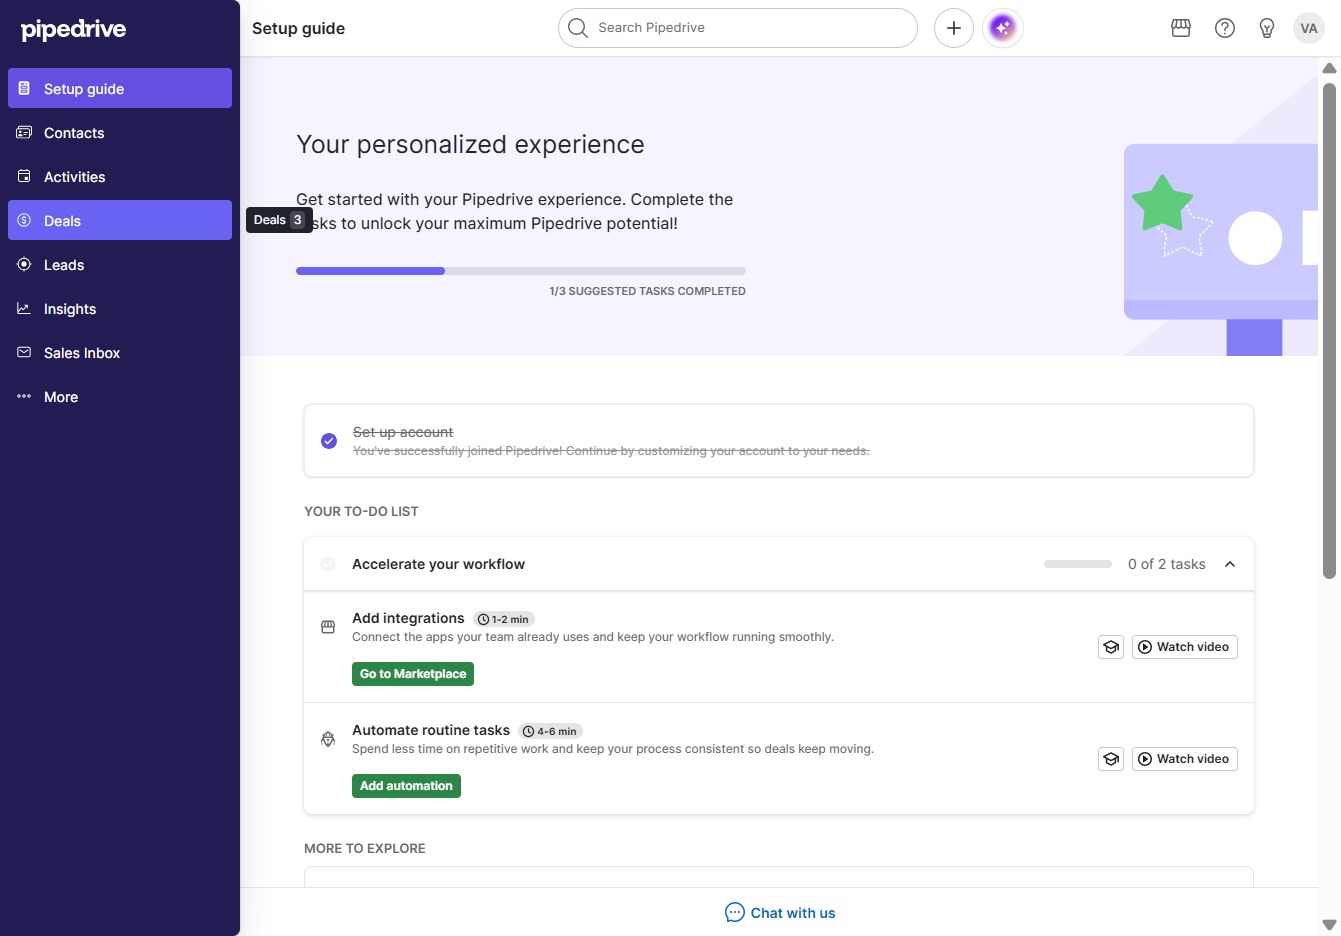
Task: View Insights from the sidebar
Action: [x=120, y=308]
